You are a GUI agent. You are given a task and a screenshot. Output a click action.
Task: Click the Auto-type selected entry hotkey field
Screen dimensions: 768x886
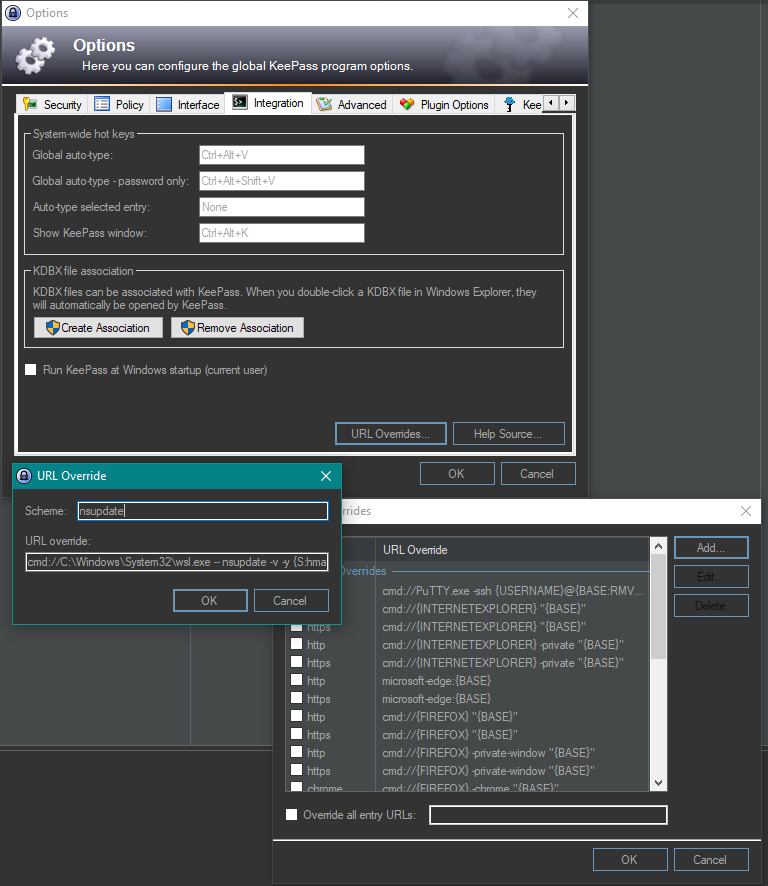282,207
